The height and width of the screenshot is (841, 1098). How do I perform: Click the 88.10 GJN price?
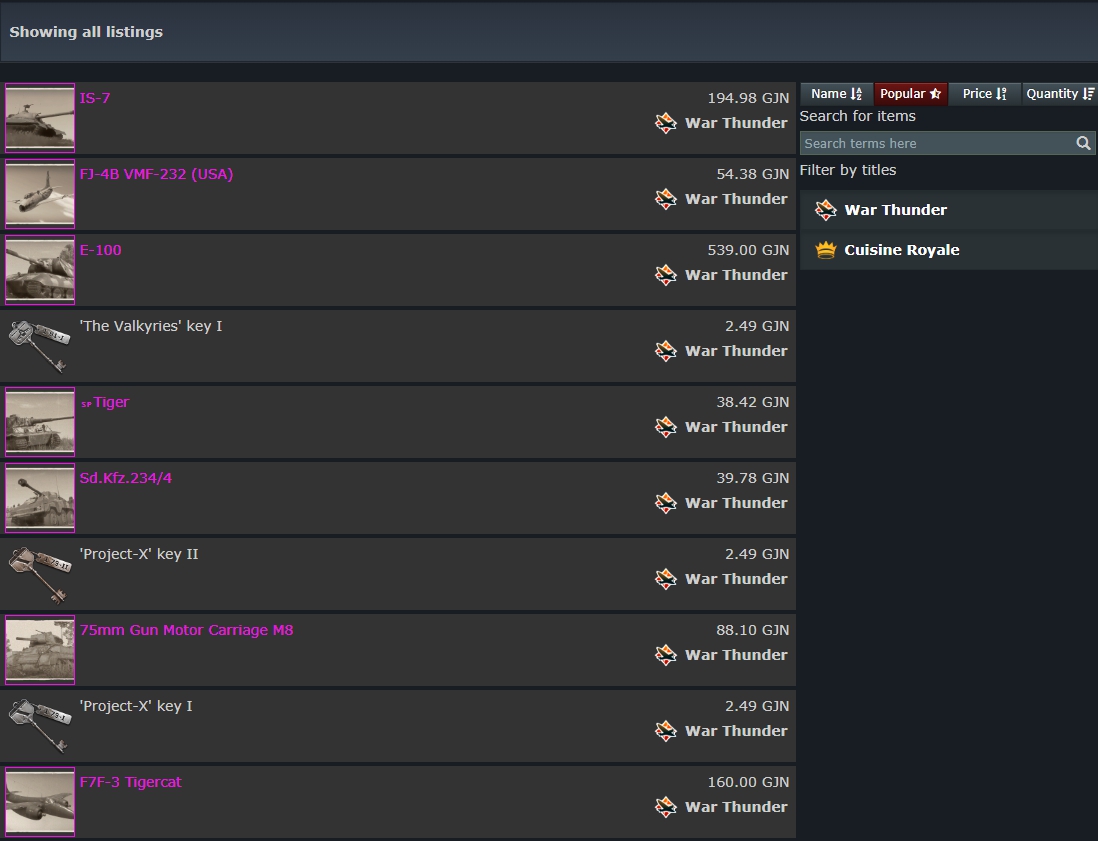coord(753,630)
